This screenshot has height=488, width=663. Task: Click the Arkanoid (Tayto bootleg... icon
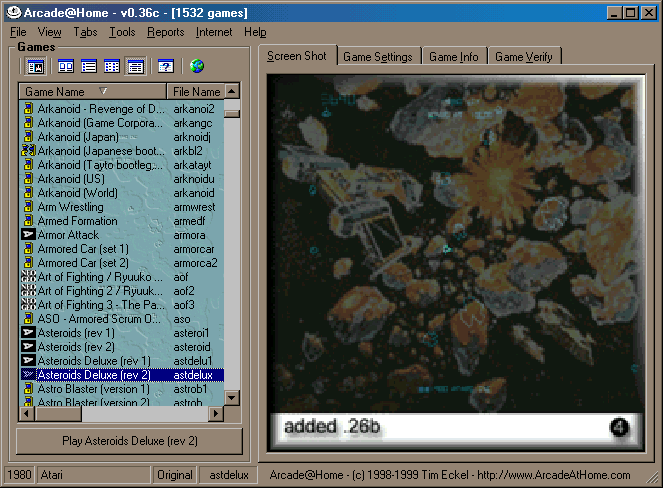pos(28,164)
